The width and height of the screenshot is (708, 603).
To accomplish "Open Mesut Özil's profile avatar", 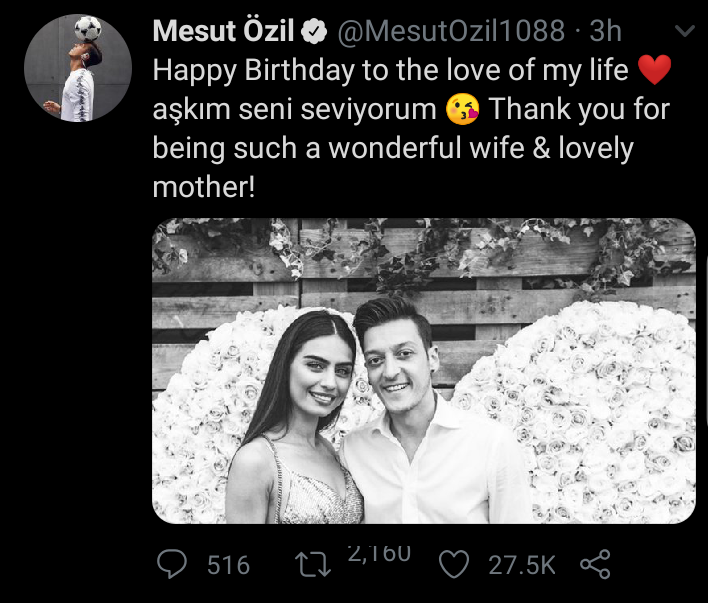I will (x=78, y=69).
